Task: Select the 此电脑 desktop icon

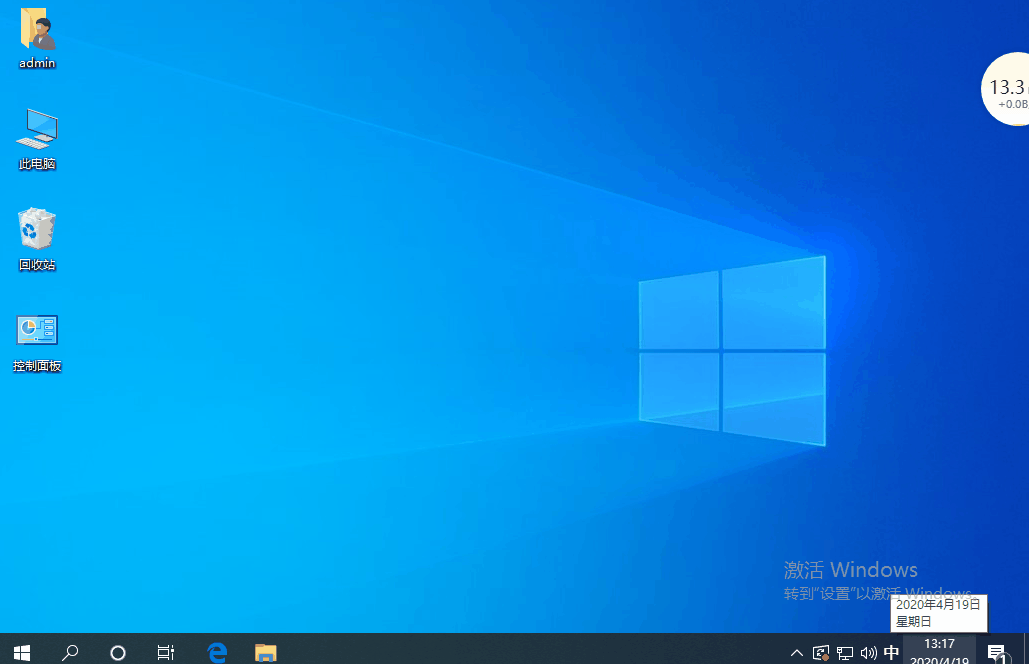Action: (x=37, y=129)
